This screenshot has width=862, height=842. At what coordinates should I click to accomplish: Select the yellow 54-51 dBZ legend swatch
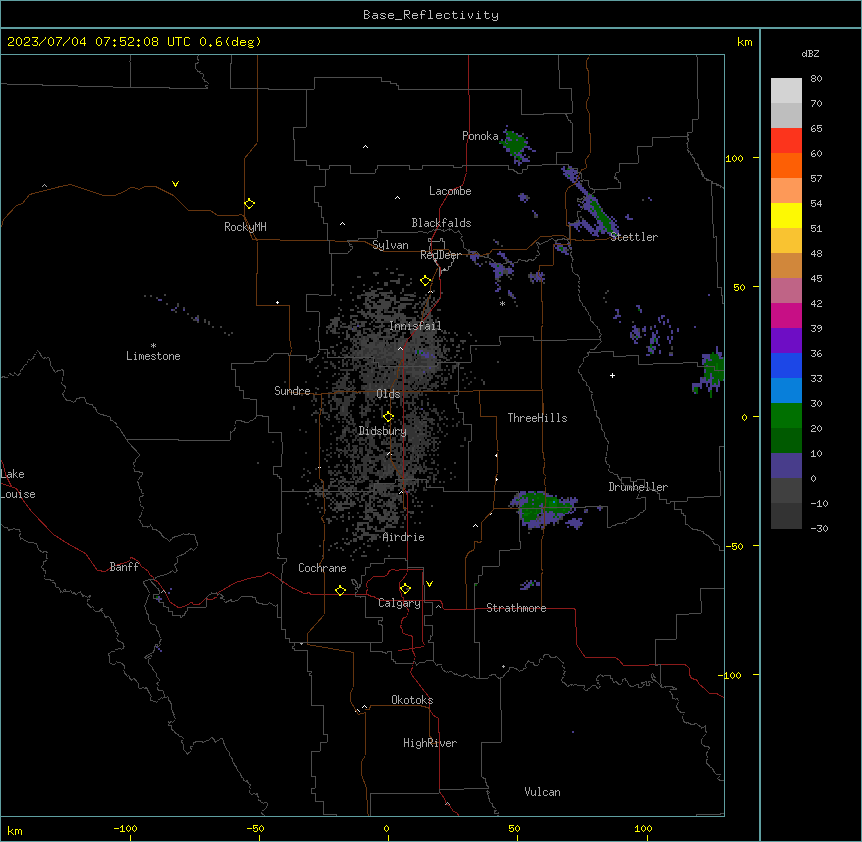(786, 215)
